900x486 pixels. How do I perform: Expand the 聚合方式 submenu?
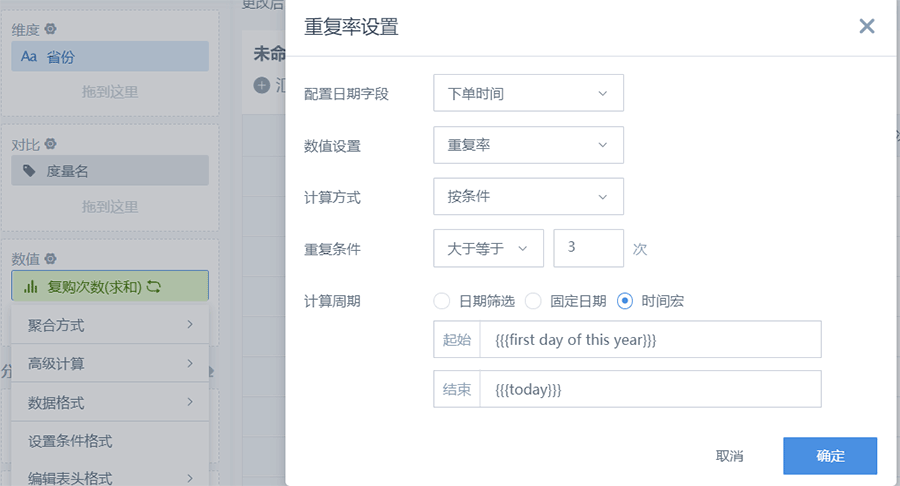pyautogui.click(x=110, y=325)
